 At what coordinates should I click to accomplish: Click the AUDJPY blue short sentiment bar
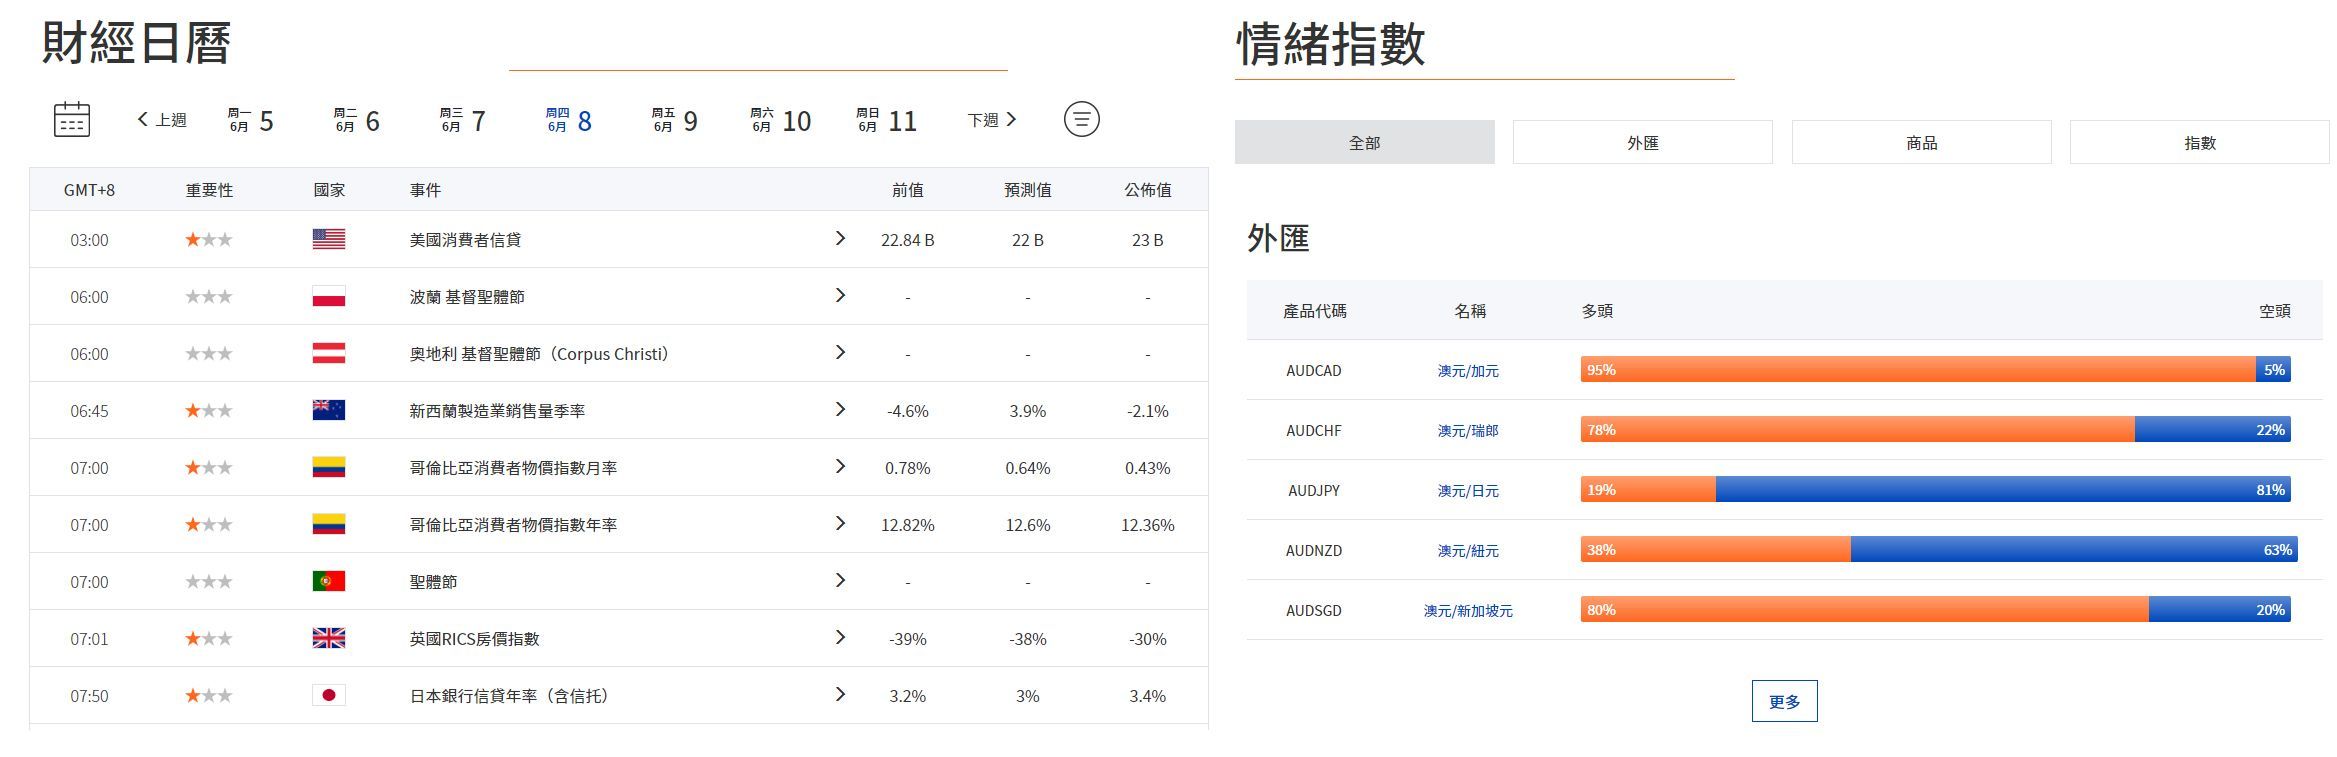click(2000, 490)
